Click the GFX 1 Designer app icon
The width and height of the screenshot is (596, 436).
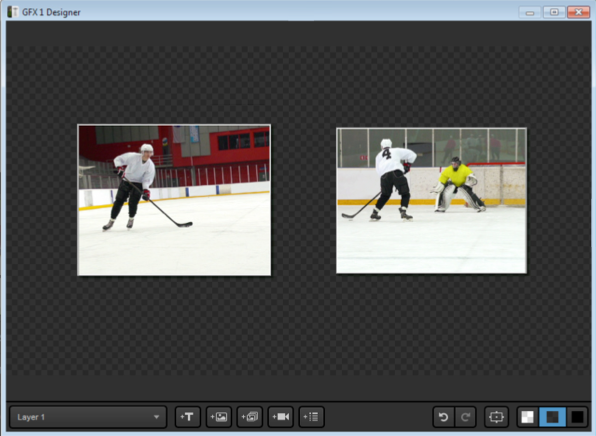click(x=13, y=12)
